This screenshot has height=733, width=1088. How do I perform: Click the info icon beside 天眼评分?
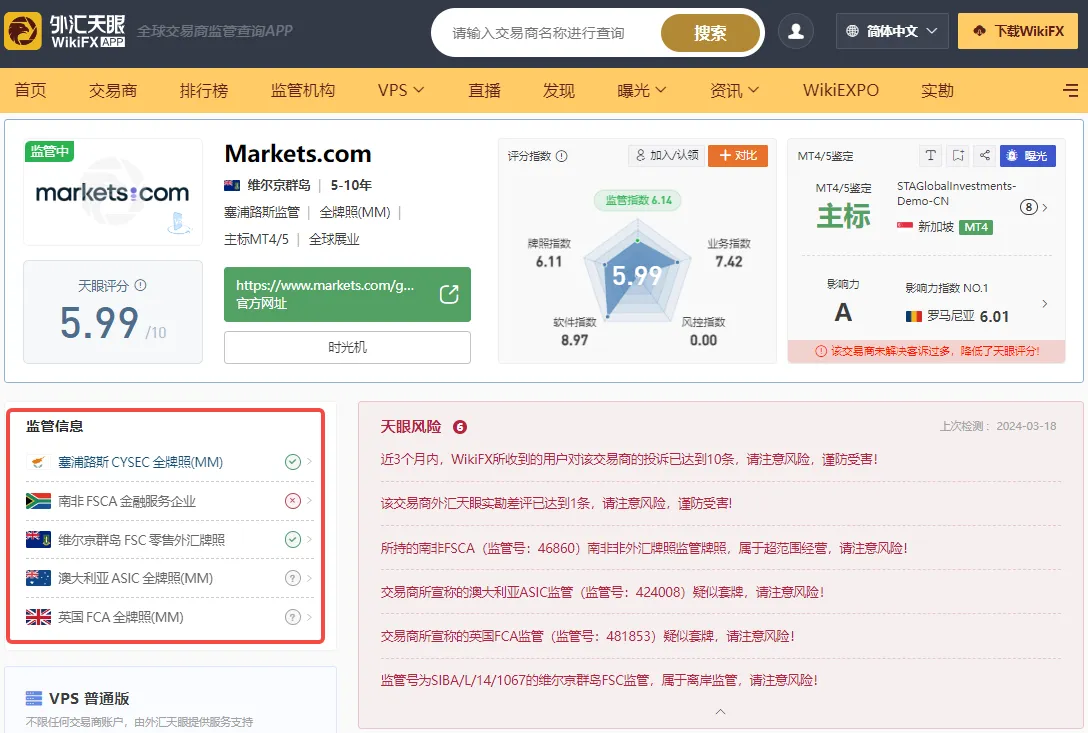(141, 285)
